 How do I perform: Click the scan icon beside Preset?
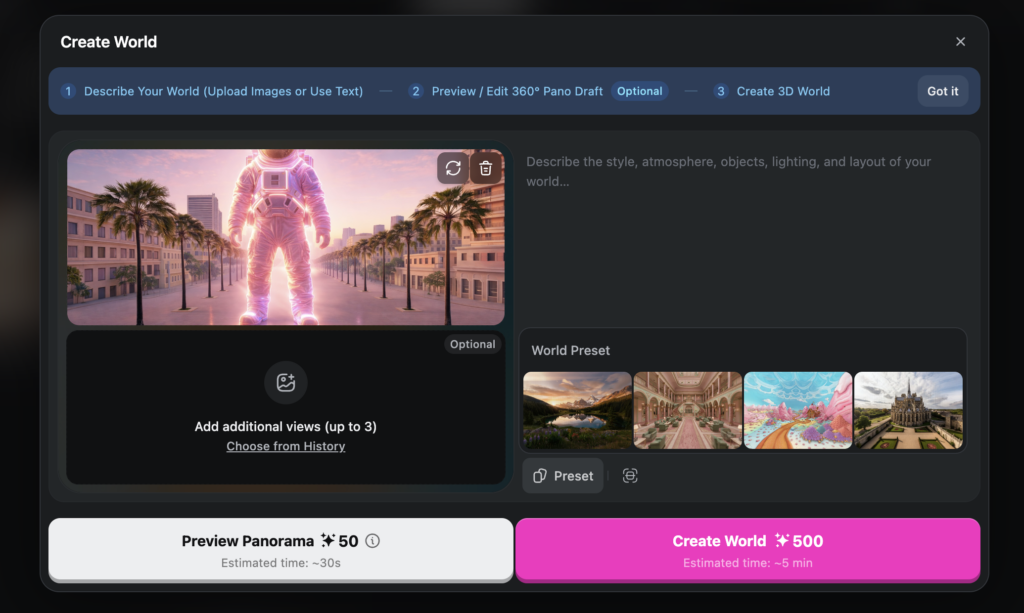pos(630,476)
